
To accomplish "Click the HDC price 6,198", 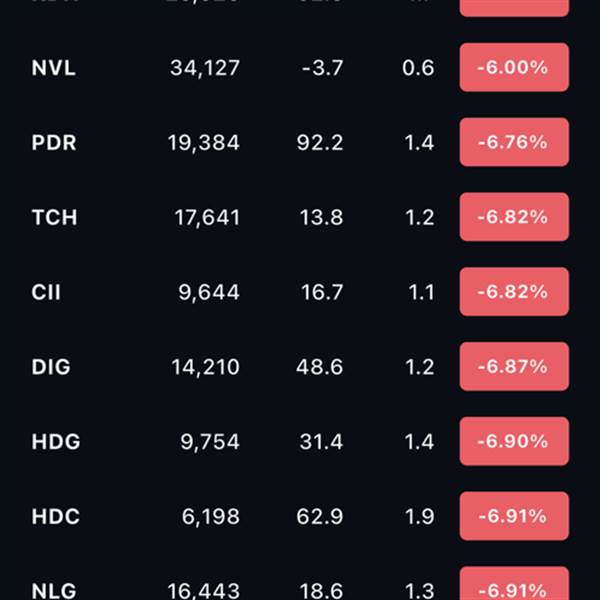I will coord(210,517).
